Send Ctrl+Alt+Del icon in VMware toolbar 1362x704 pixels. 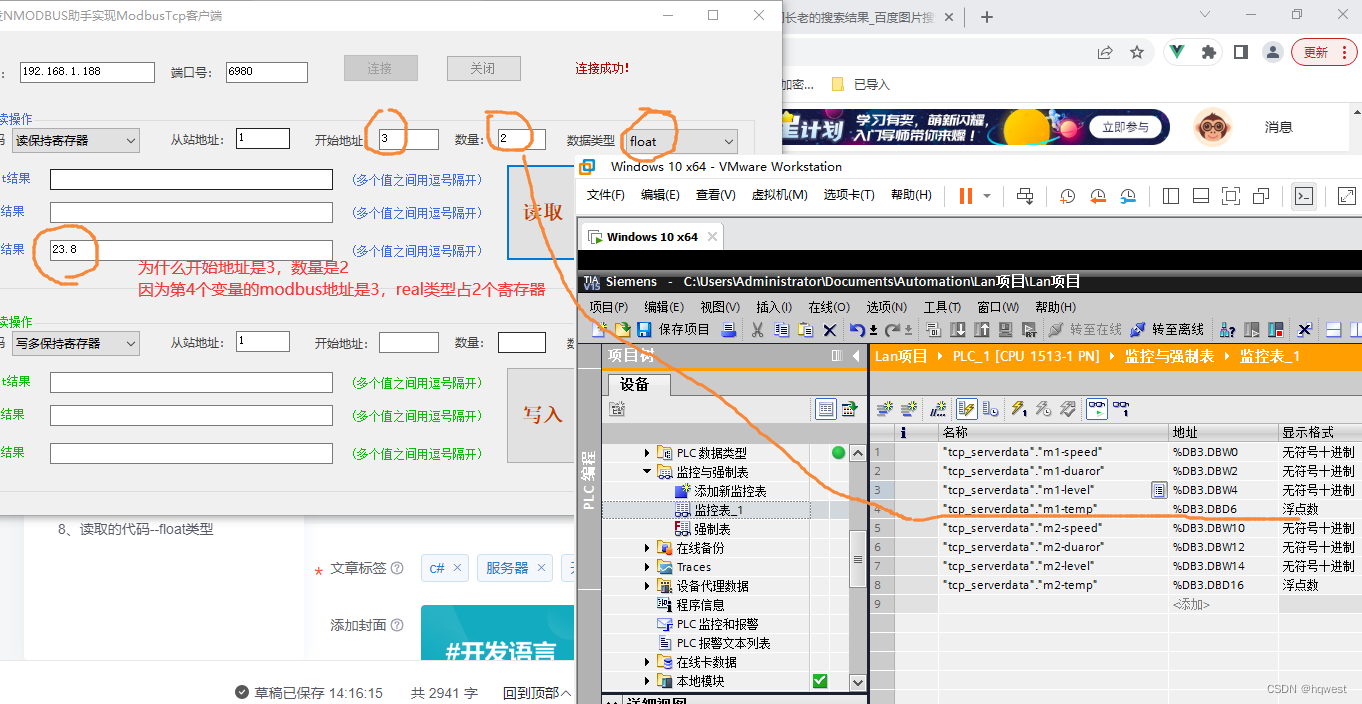pyautogui.click(x=1025, y=196)
